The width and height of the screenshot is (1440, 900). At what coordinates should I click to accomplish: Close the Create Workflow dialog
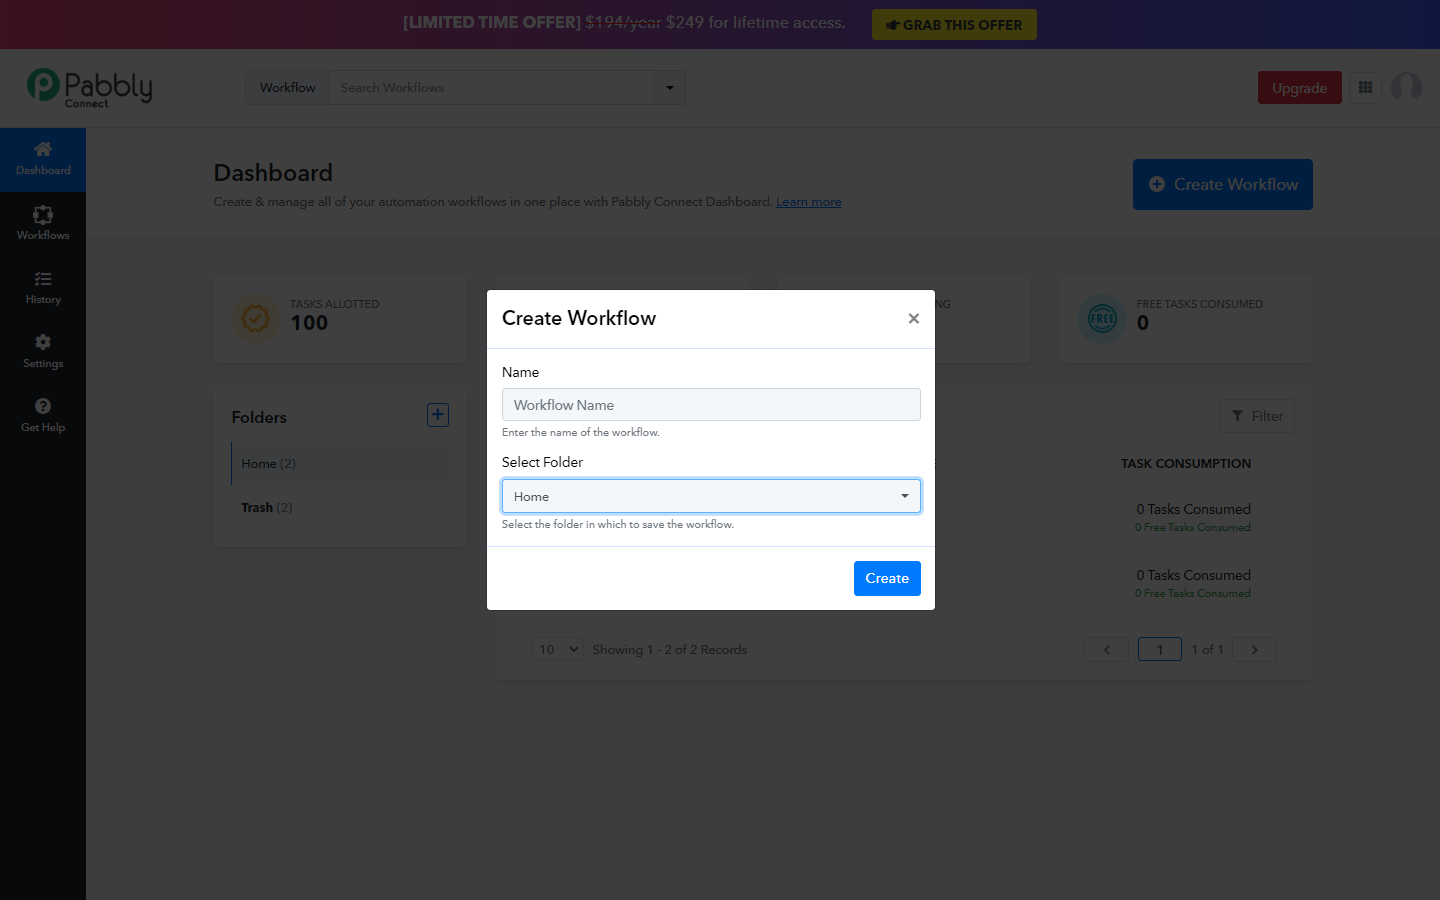point(913,318)
